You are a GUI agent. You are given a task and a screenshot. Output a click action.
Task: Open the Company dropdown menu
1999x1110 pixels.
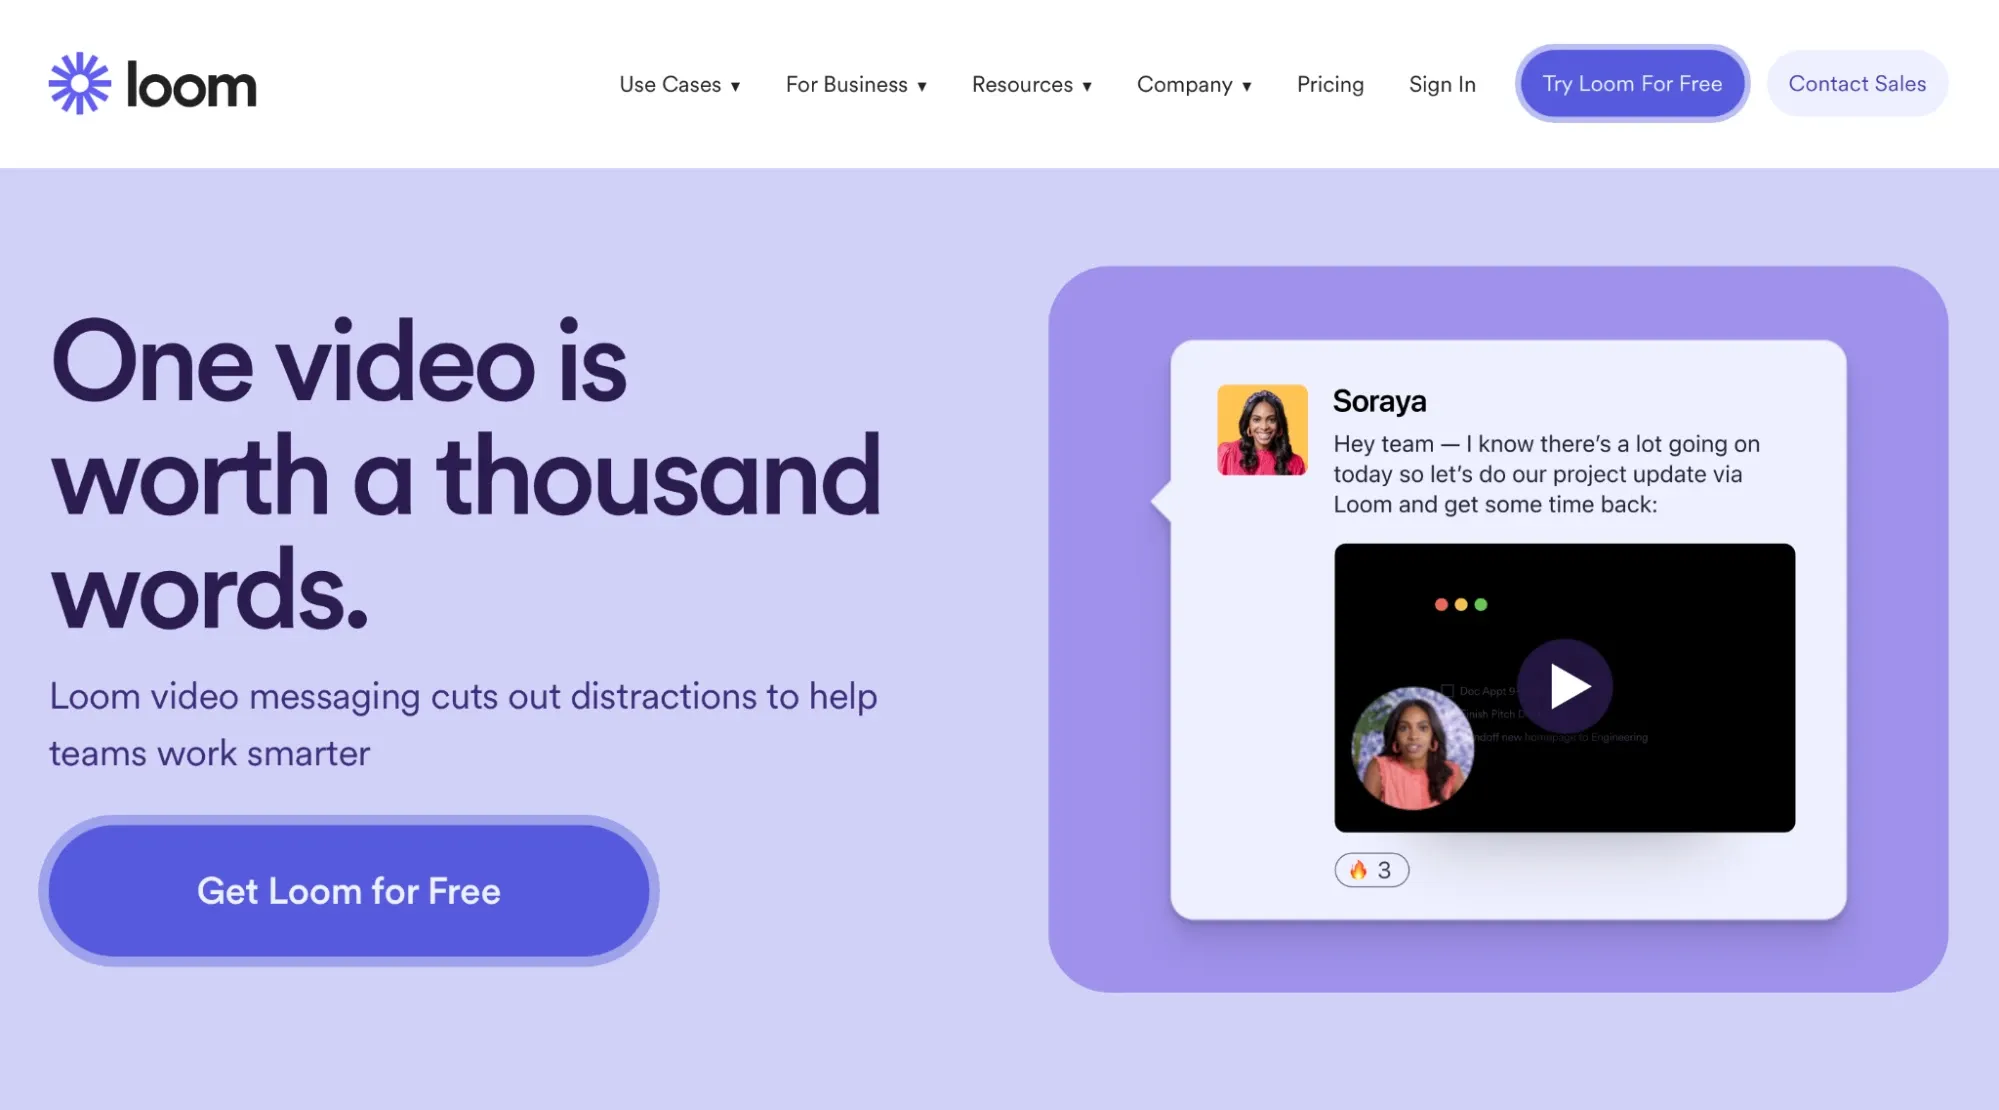(x=1195, y=85)
